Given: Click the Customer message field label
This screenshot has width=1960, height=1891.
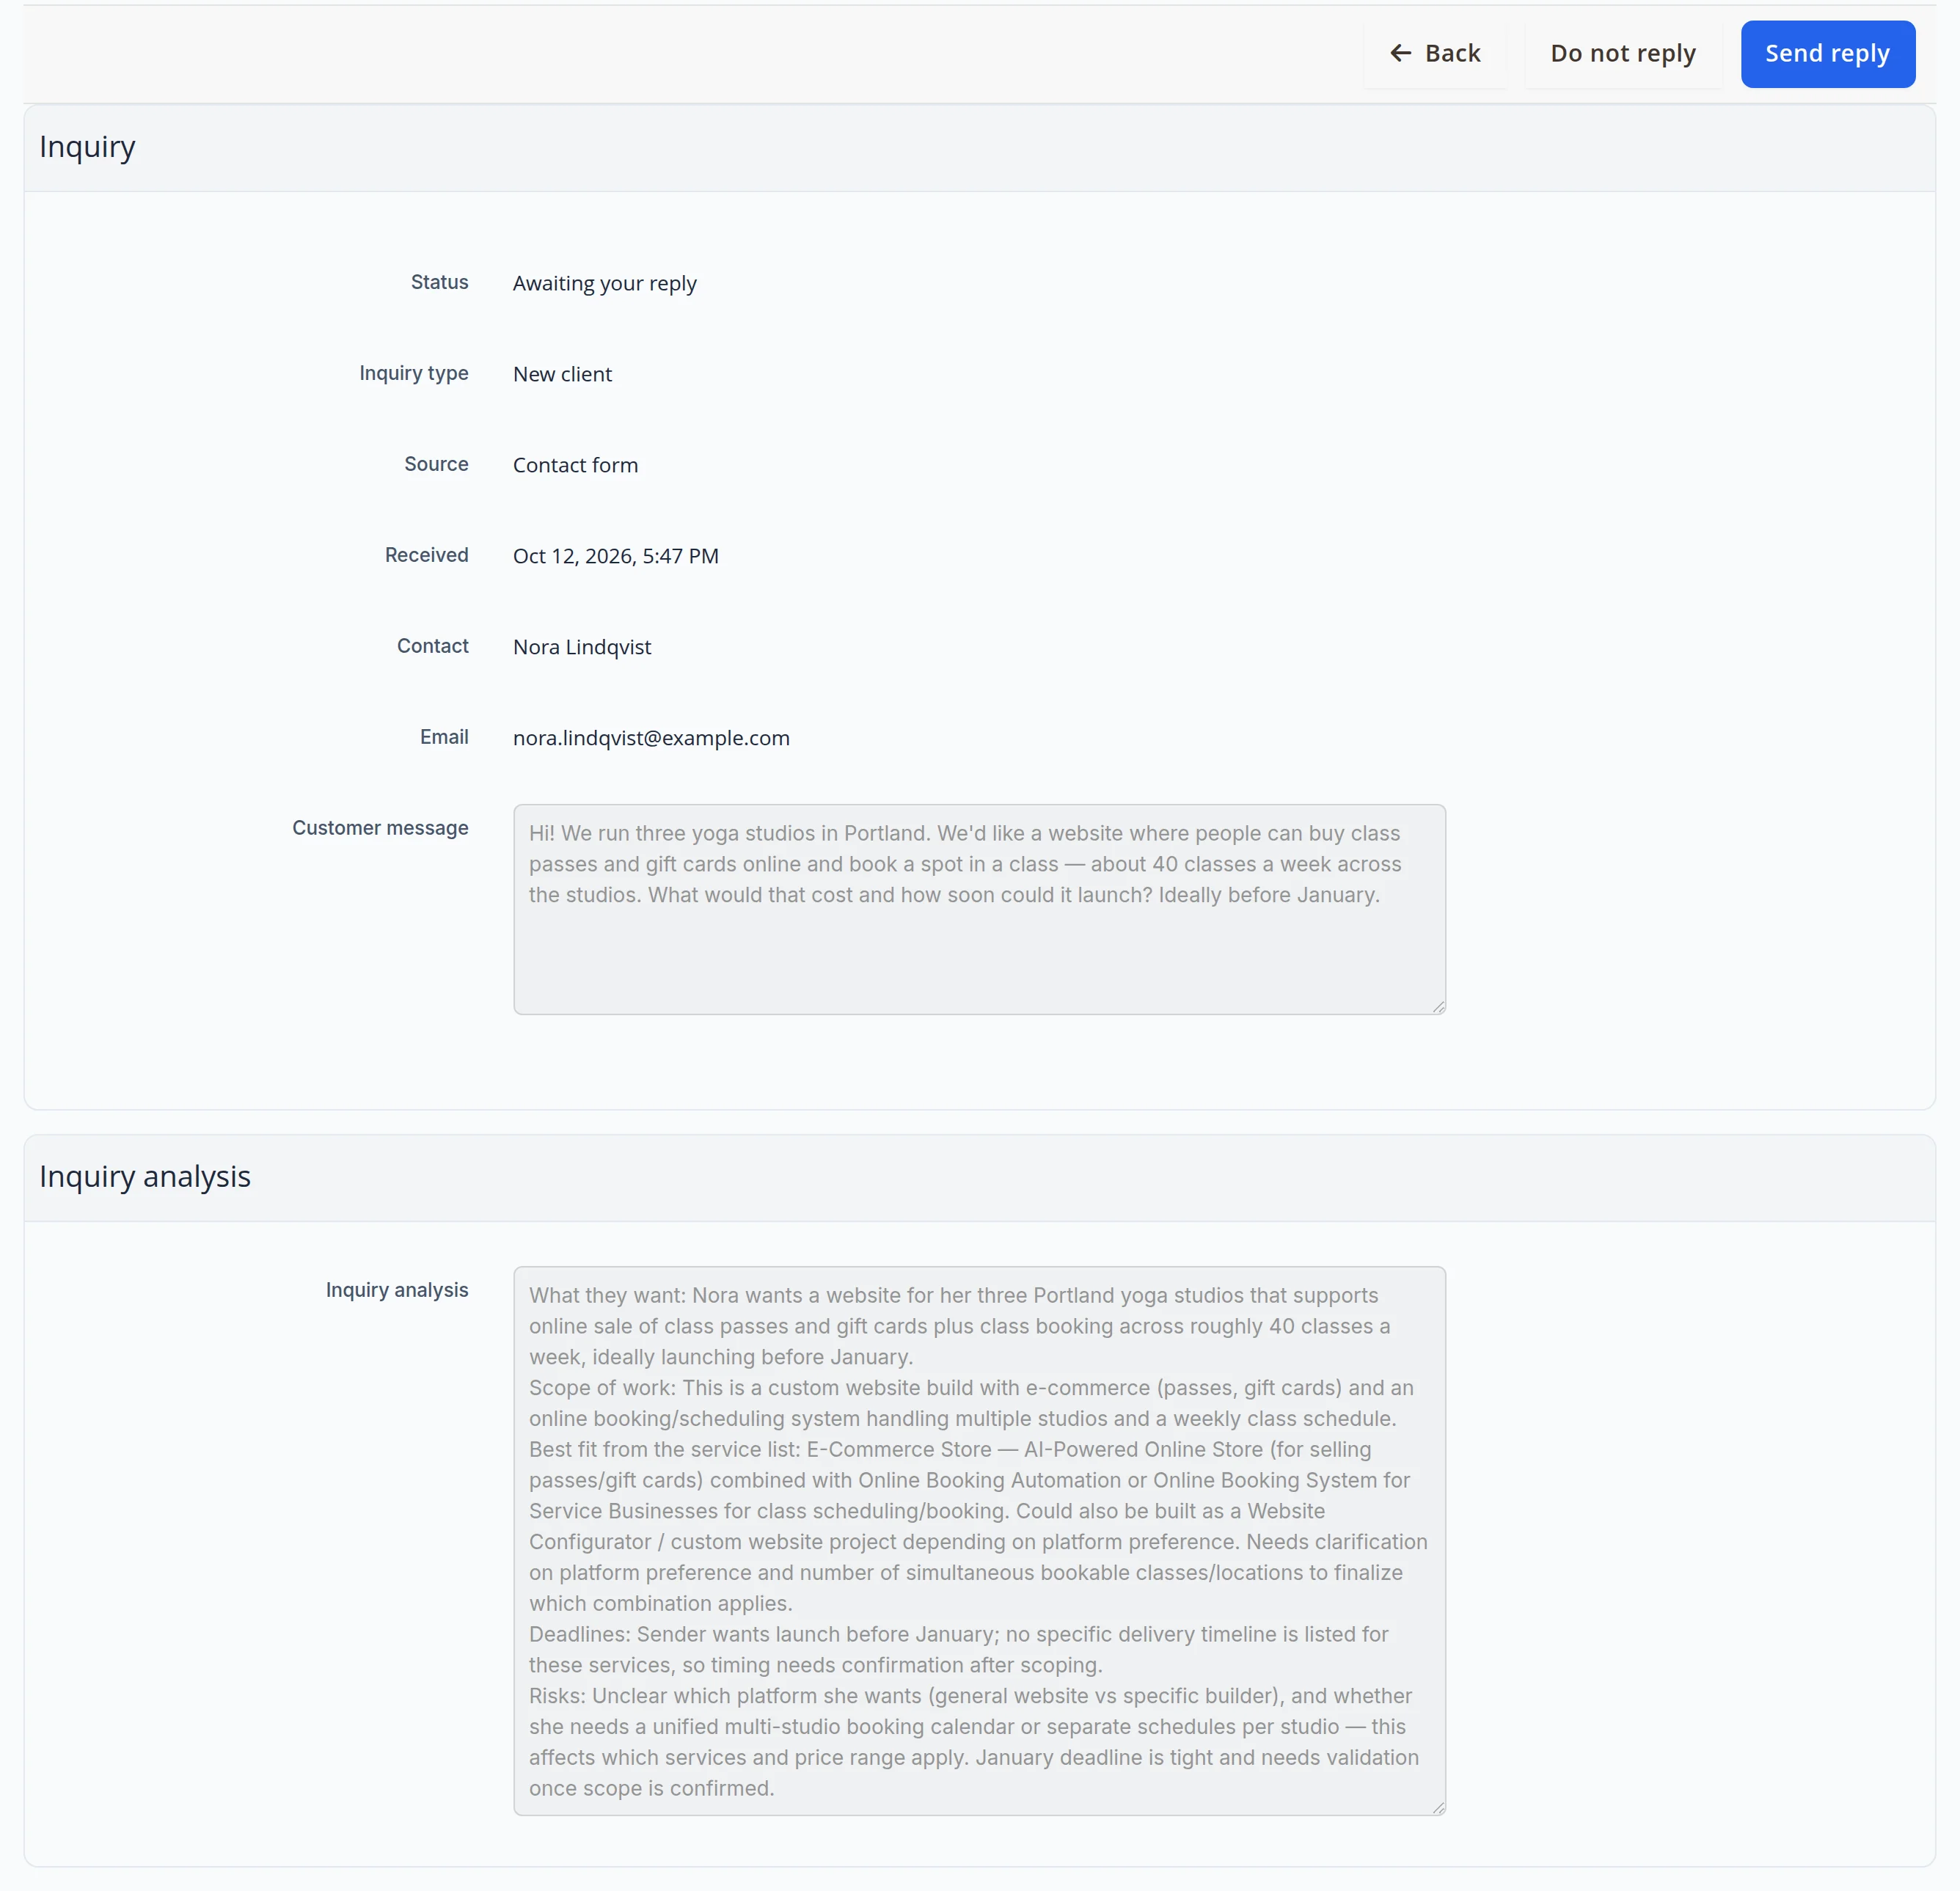Looking at the screenshot, I should coord(380,828).
